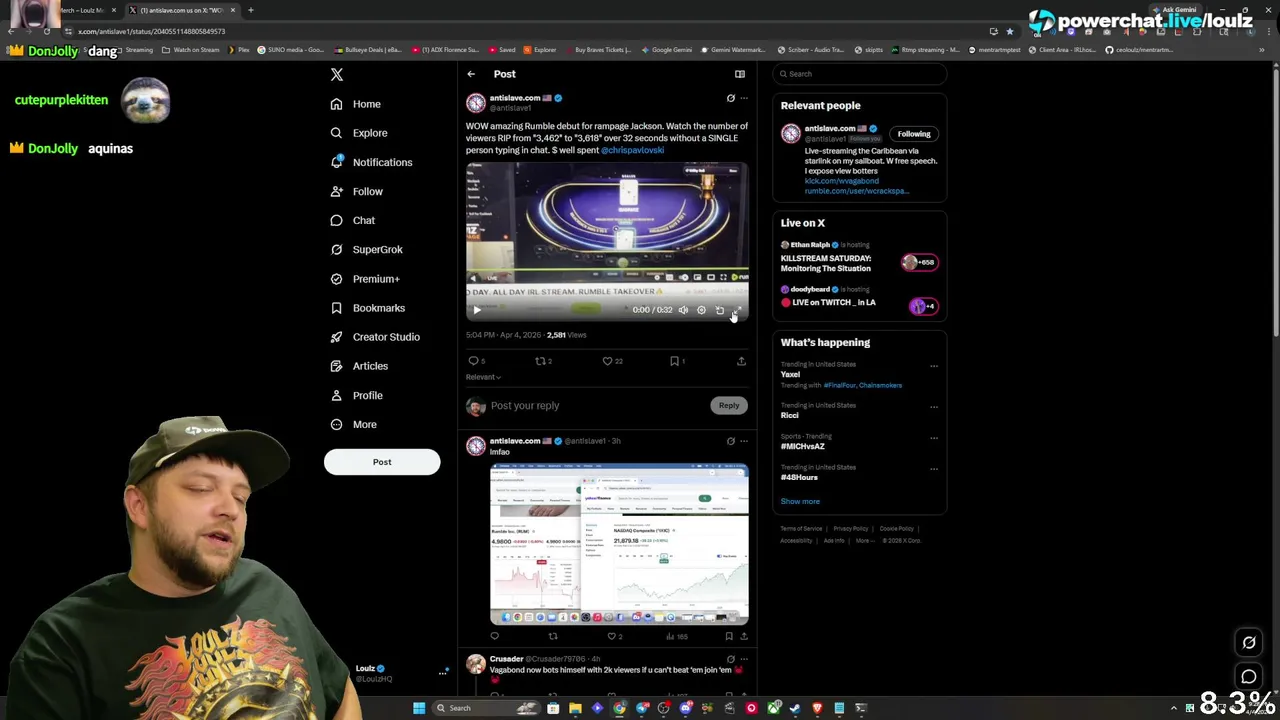Click the Windows Start button
Image resolution: width=1280 pixels, height=720 pixels.
click(x=419, y=708)
